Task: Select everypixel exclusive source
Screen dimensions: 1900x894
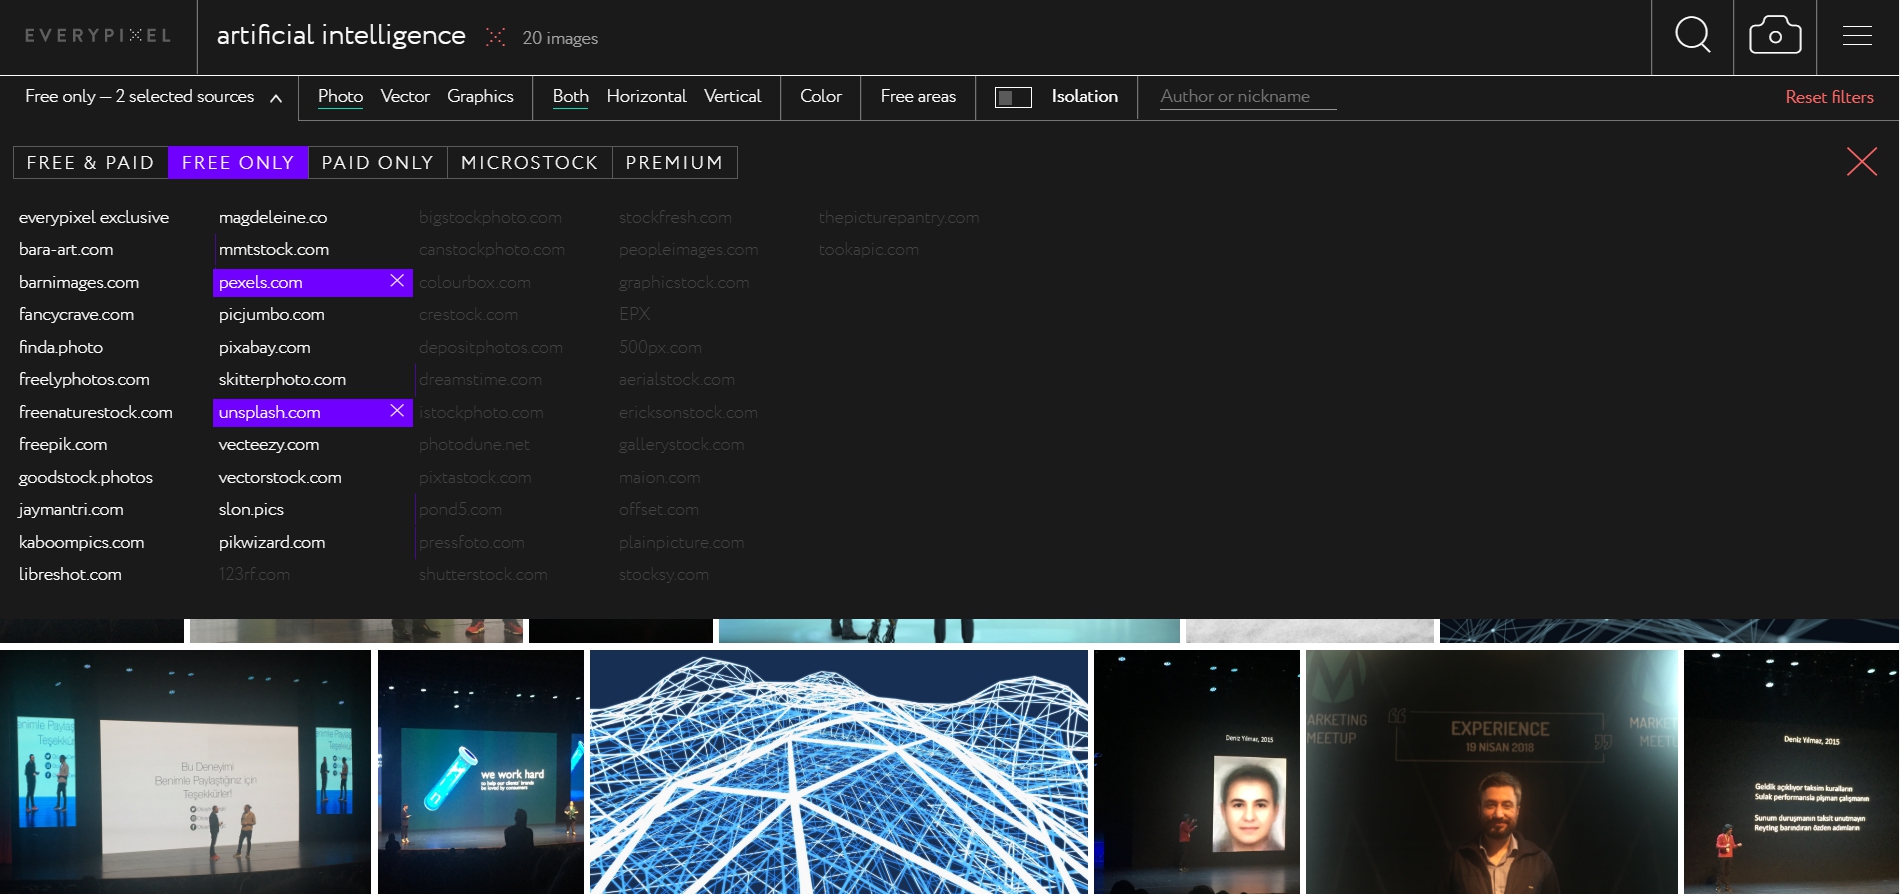Action: (x=94, y=217)
